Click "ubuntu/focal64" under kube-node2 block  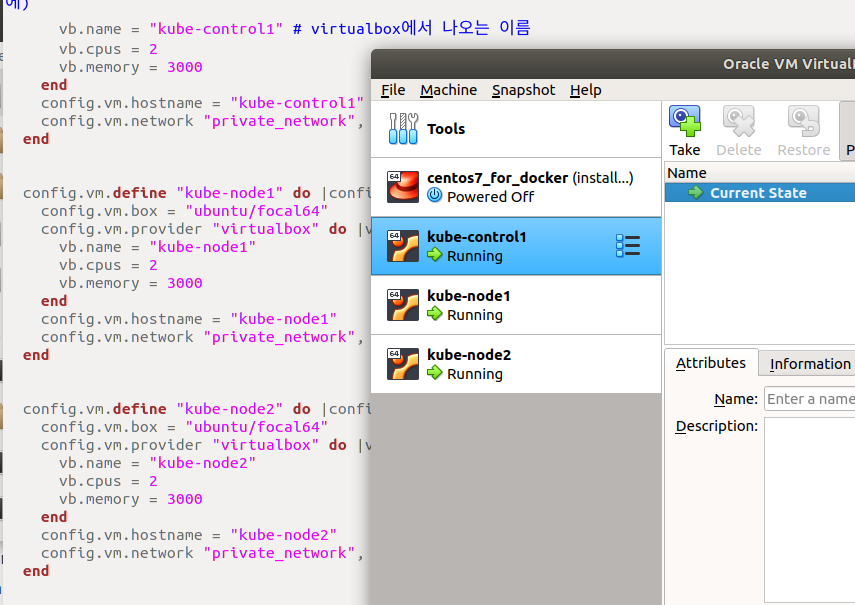[256, 427]
